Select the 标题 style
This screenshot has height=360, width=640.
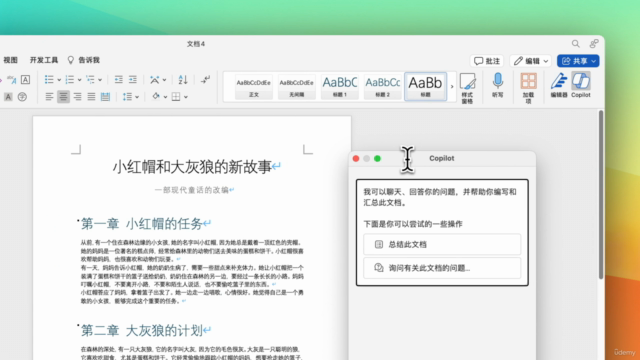click(x=425, y=87)
